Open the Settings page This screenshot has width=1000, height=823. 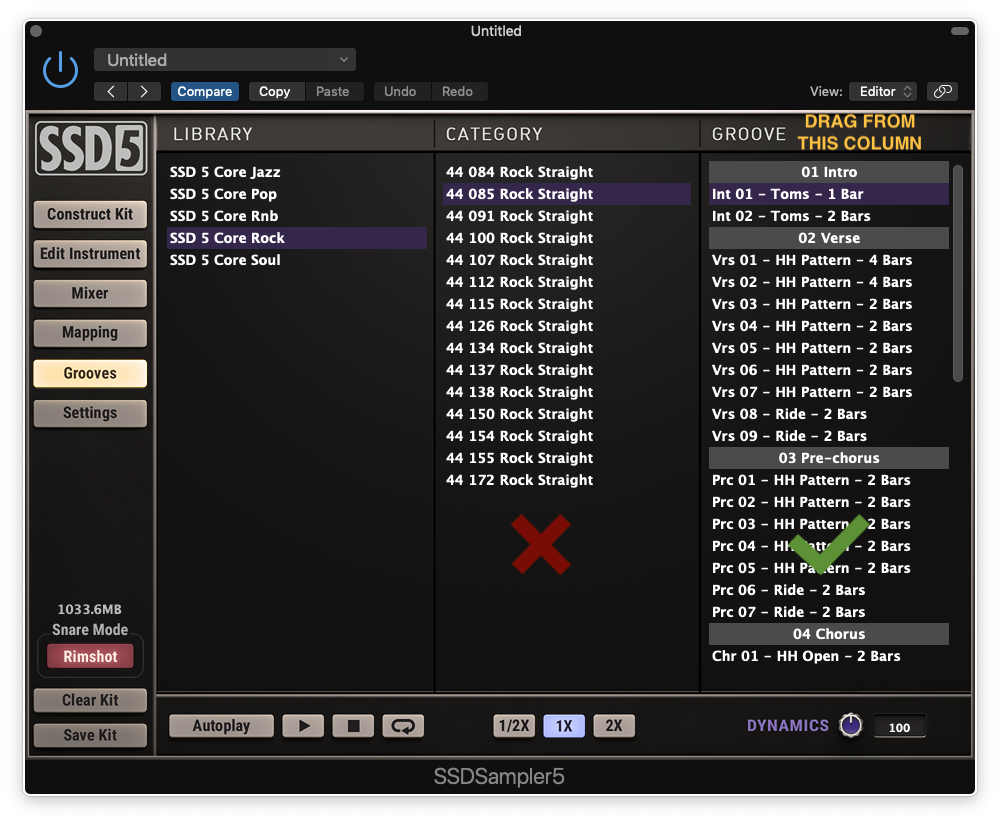(90, 413)
